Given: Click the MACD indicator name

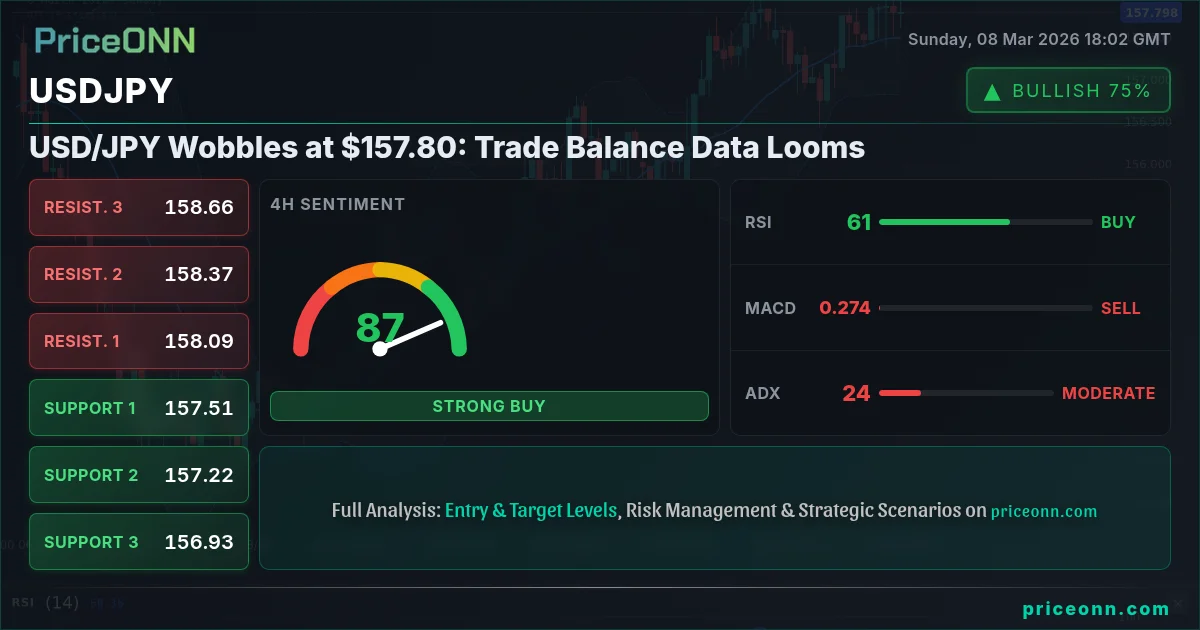Looking at the screenshot, I should pos(770,308).
